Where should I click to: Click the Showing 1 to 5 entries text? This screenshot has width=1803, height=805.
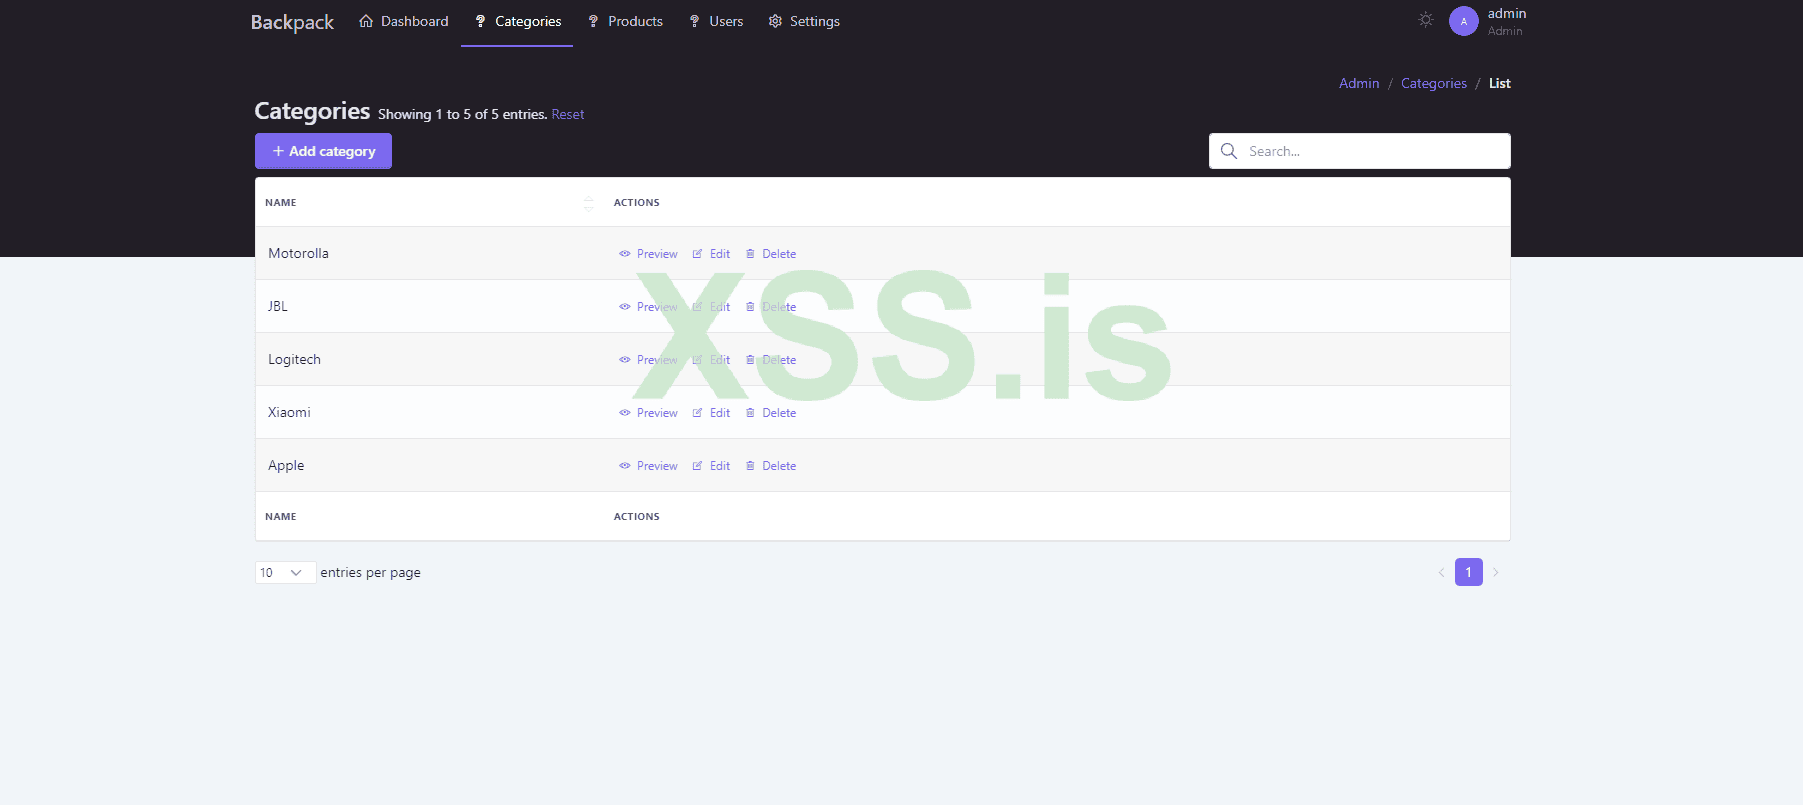(x=463, y=114)
